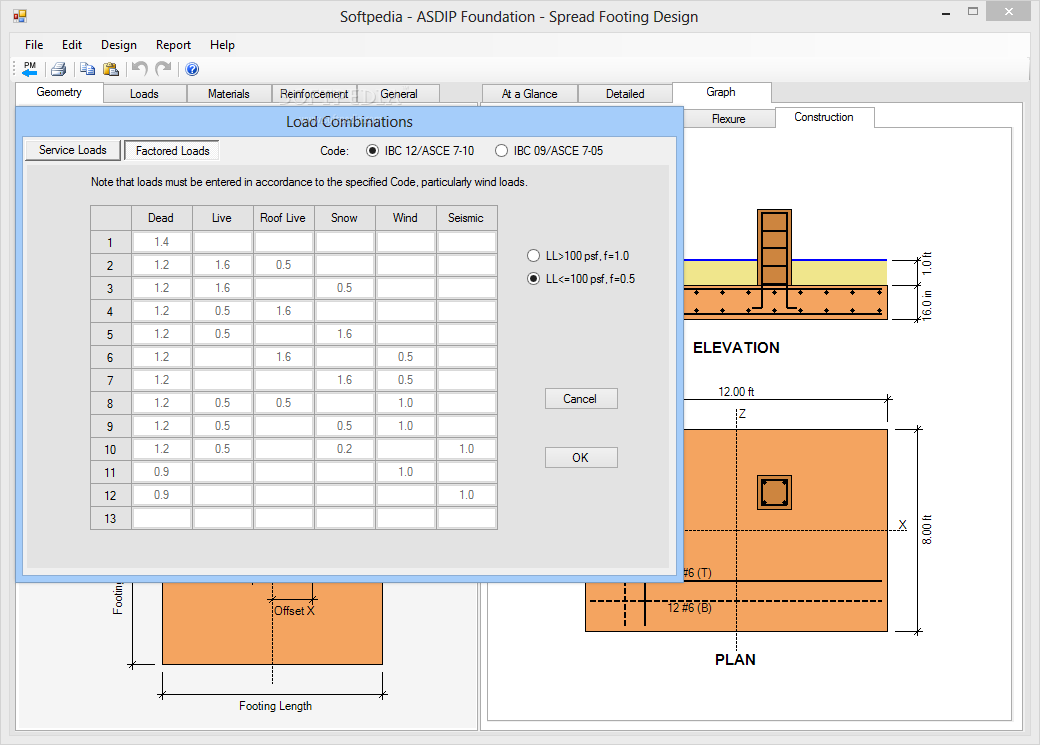This screenshot has height=745, width=1040.
Task: Open the Detailed tab
Action: pos(625,94)
